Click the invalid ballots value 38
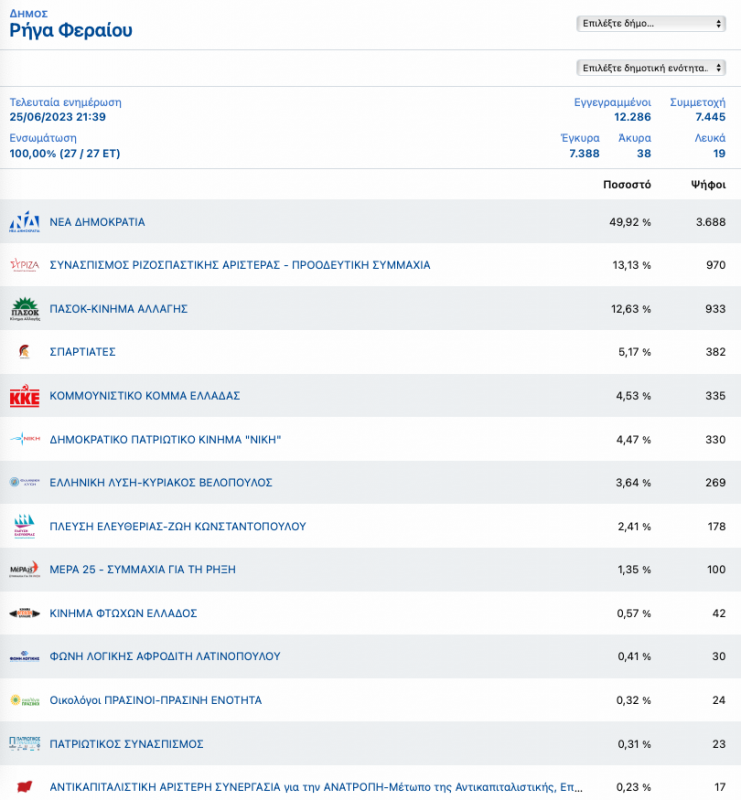This screenshot has height=800, width=741. pyautogui.click(x=644, y=153)
